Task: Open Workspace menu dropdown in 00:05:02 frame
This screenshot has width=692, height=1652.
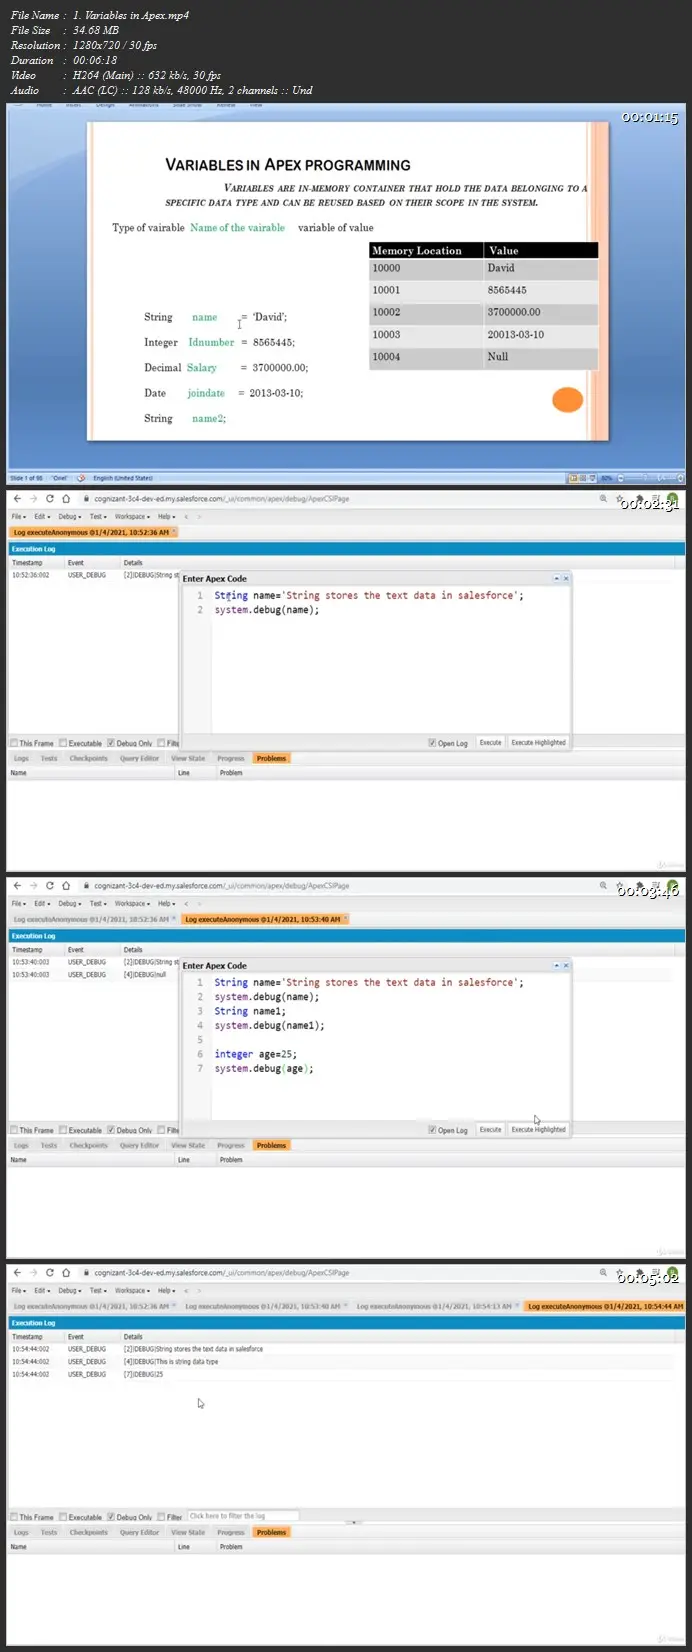Action: point(132,1290)
